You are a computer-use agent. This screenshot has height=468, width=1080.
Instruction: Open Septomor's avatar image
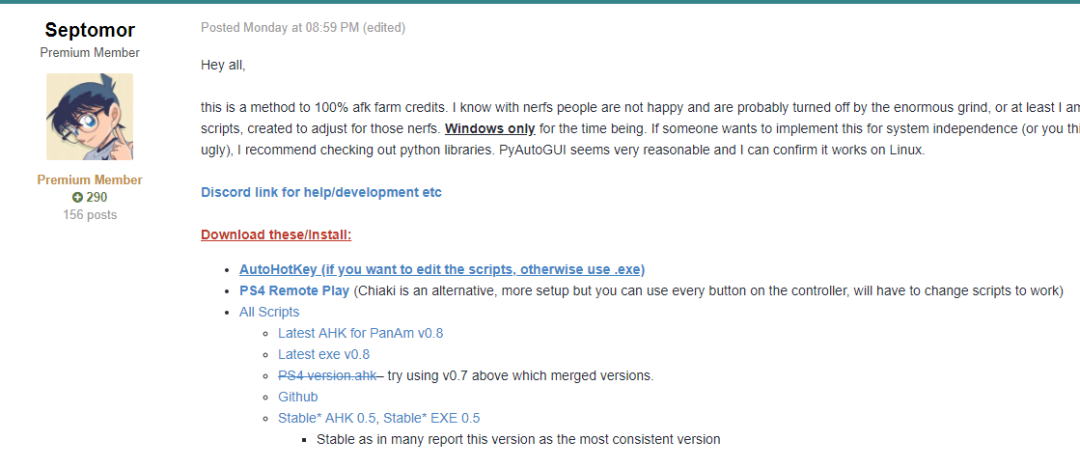[90, 116]
